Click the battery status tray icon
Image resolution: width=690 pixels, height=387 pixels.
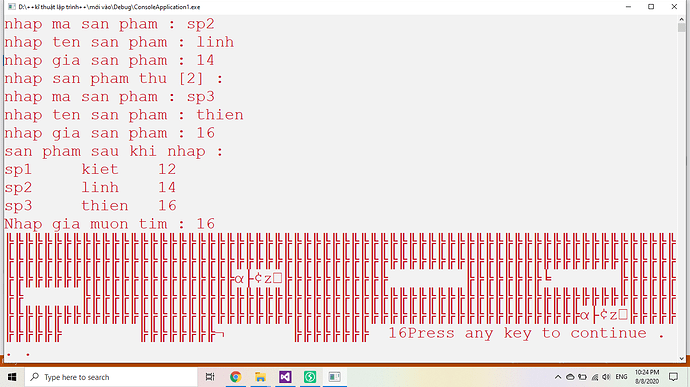coord(582,377)
